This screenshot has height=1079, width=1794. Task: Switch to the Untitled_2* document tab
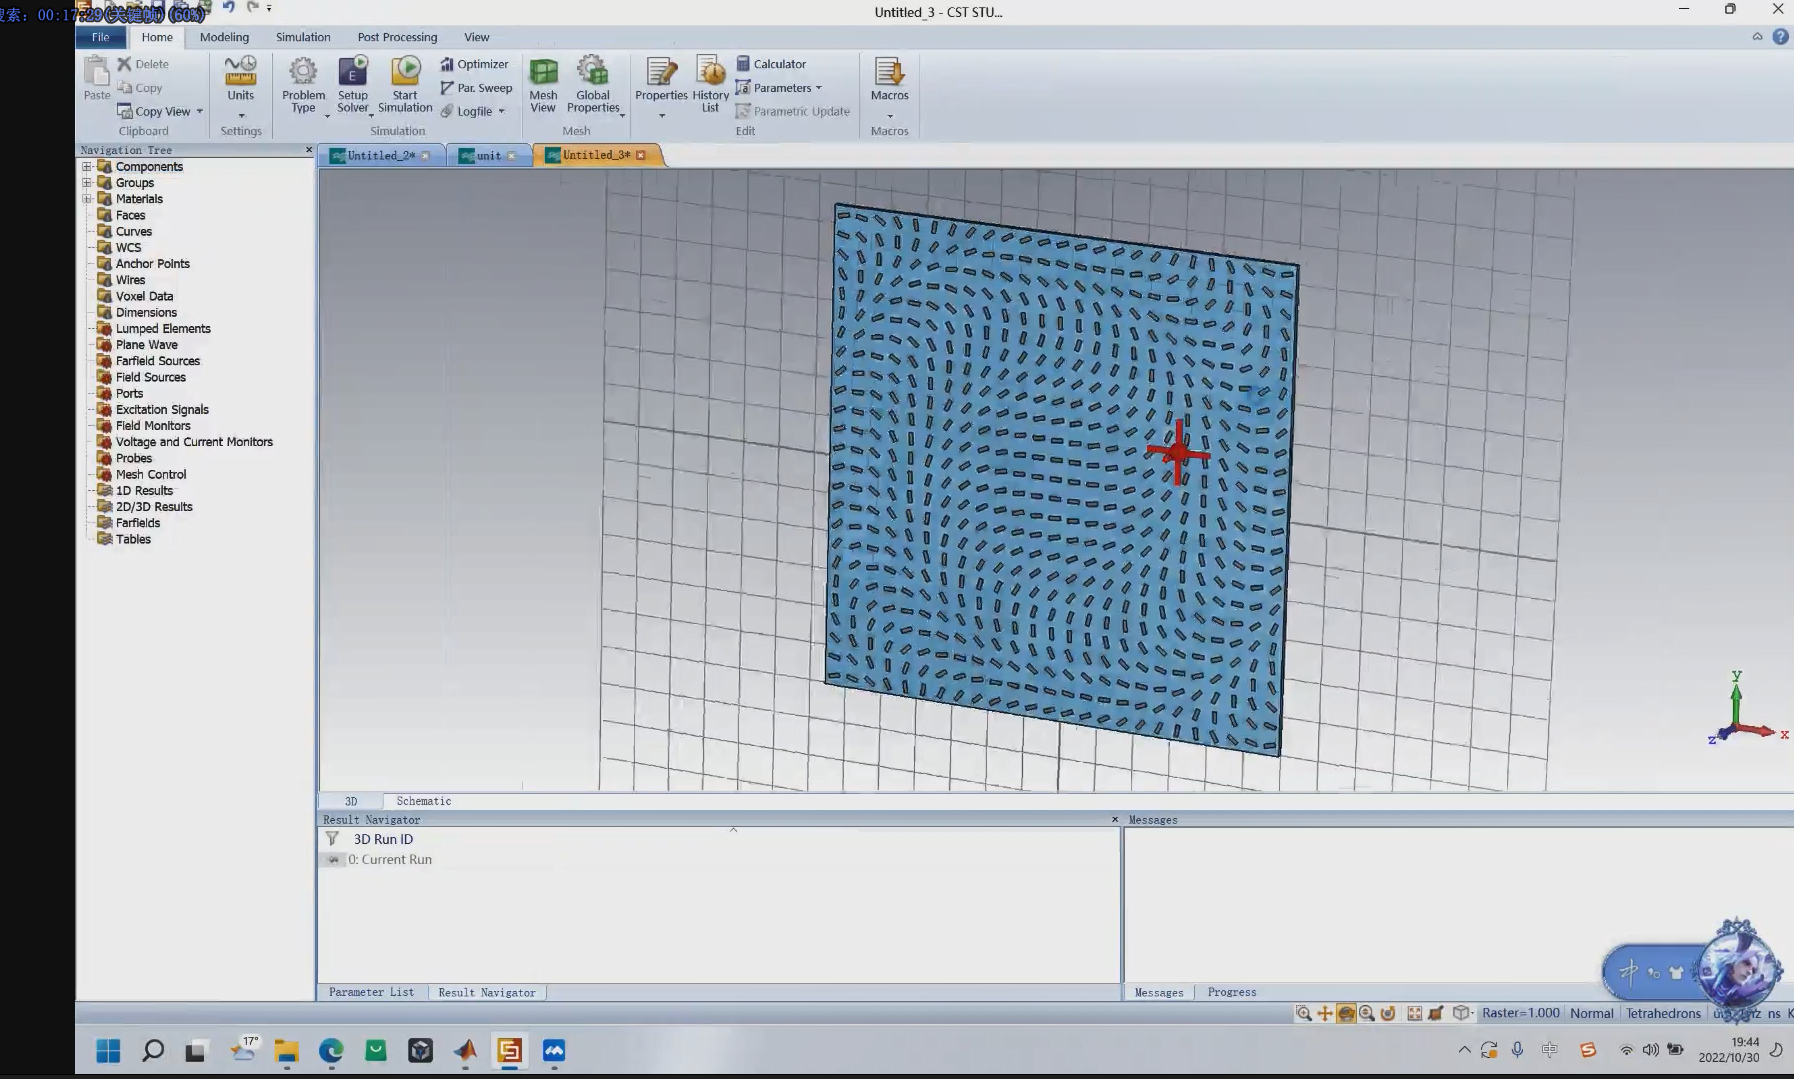380,155
